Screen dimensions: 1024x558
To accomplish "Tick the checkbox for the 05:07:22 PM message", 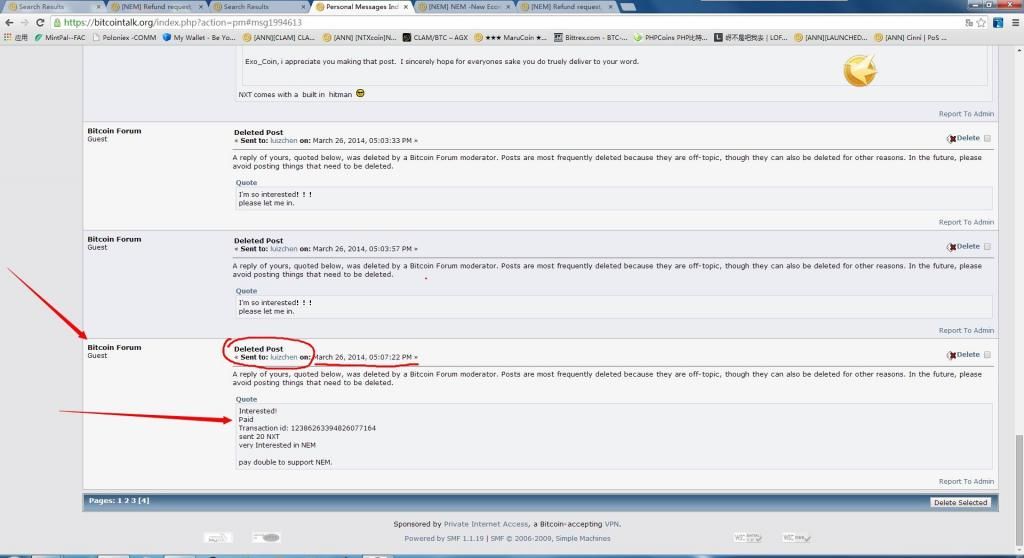I will point(988,355).
